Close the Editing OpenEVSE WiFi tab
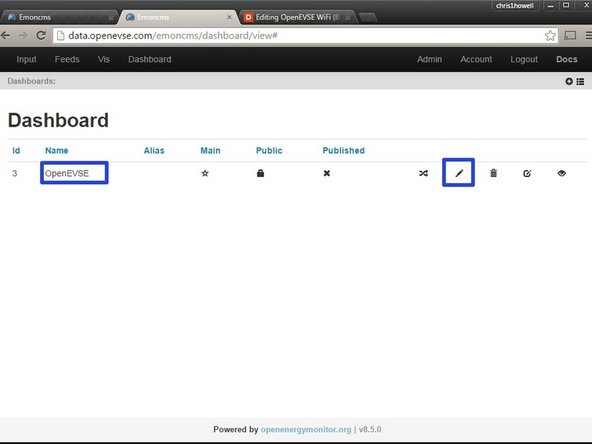The width and height of the screenshot is (592, 444). (347, 18)
